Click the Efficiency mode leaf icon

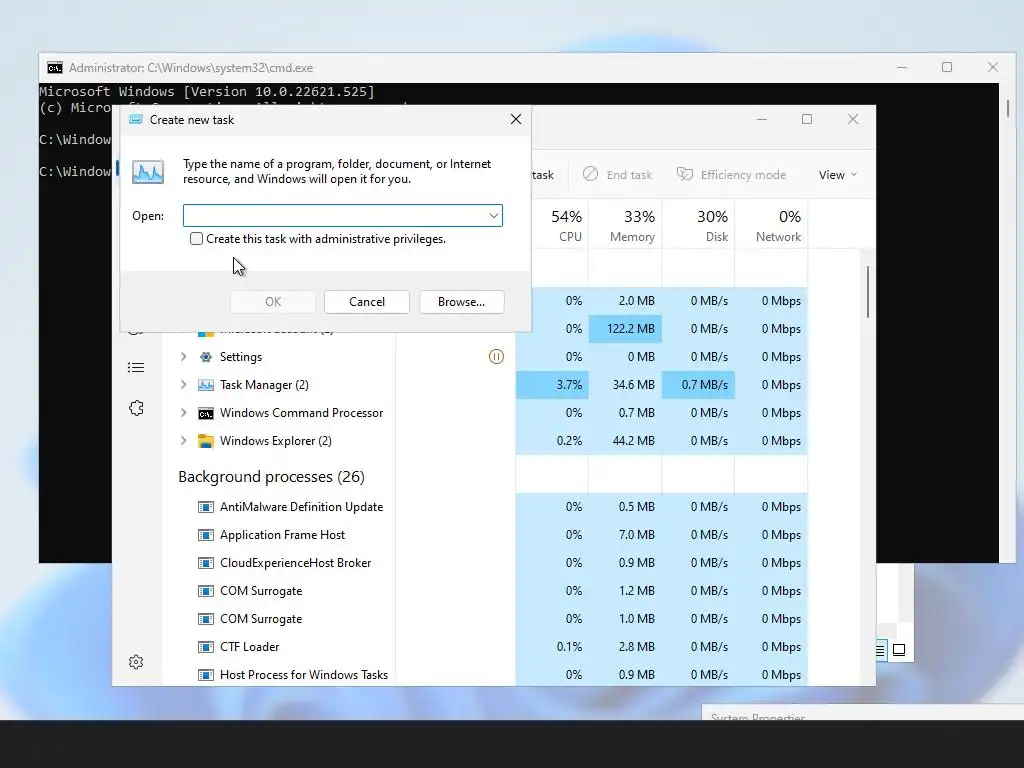(684, 174)
